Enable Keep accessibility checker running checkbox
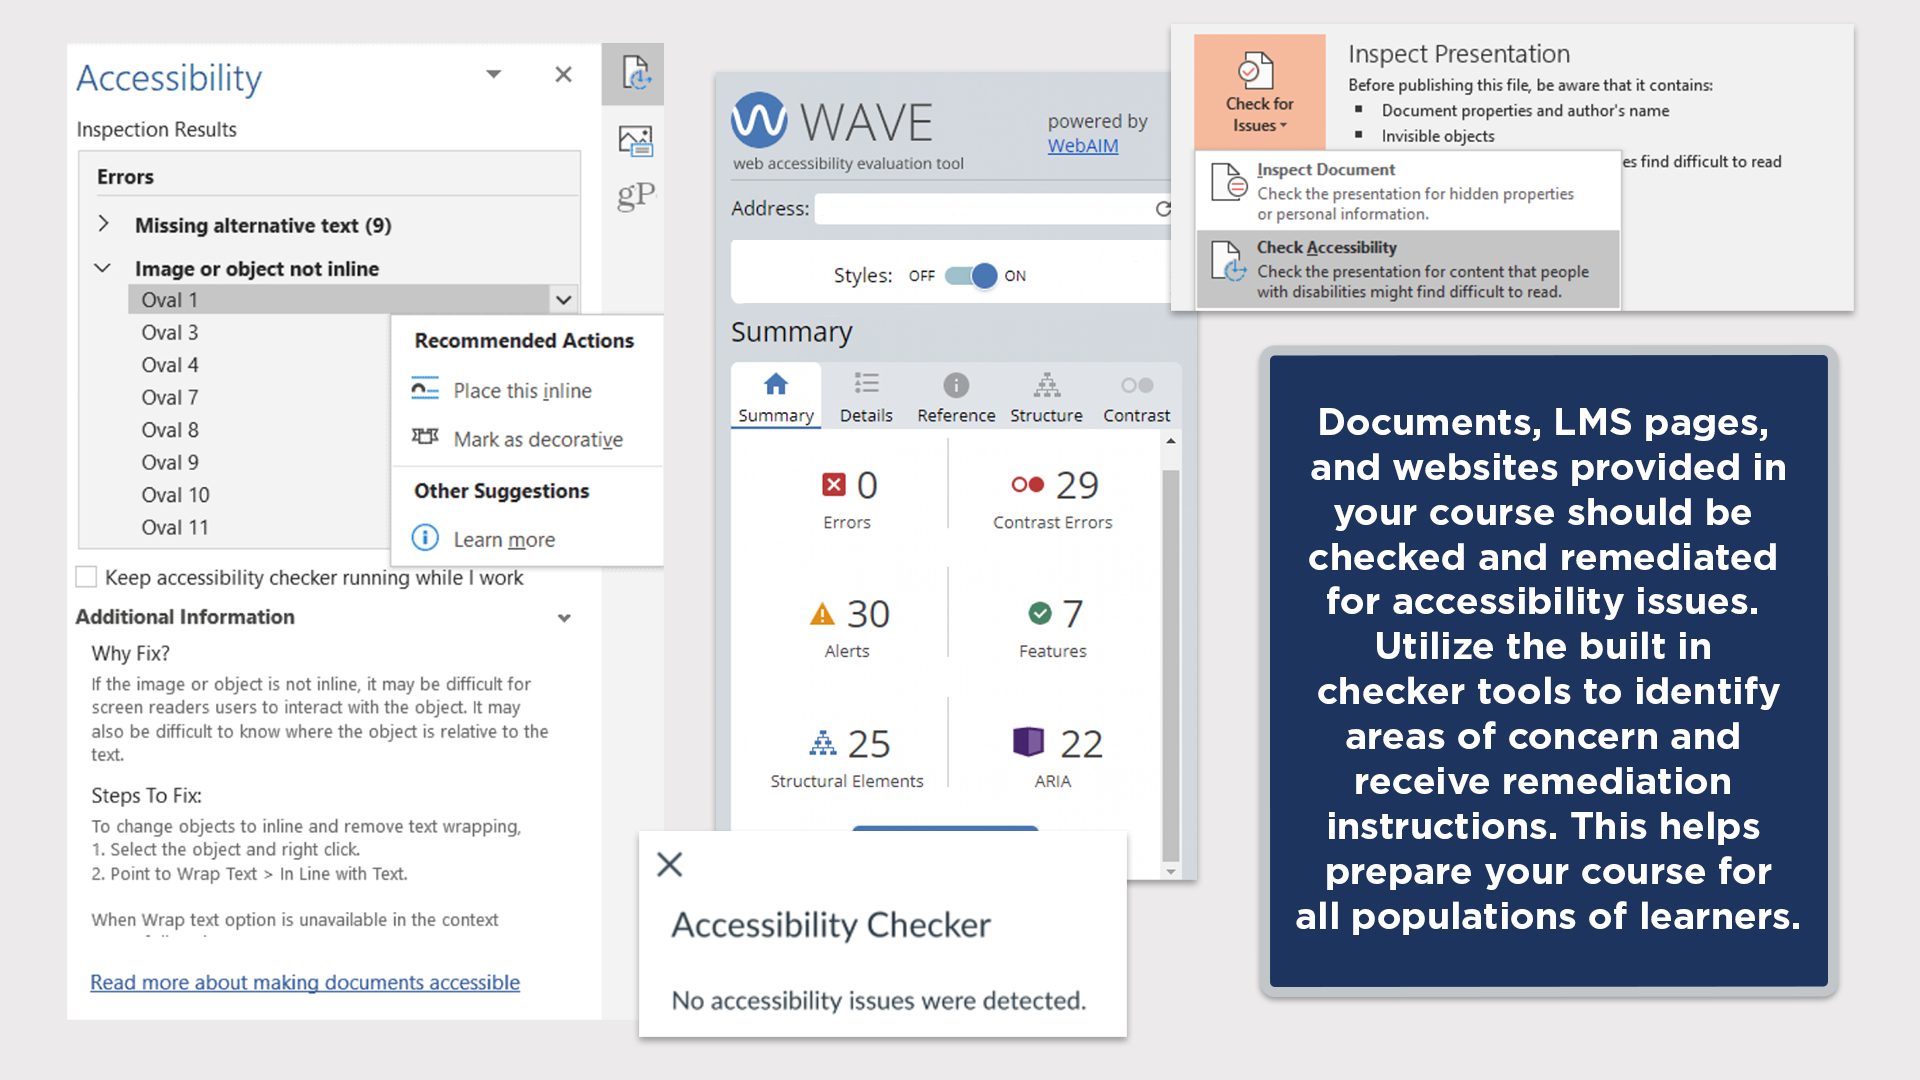Image resolution: width=1920 pixels, height=1080 pixels. pyautogui.click(x=86, y=577)
